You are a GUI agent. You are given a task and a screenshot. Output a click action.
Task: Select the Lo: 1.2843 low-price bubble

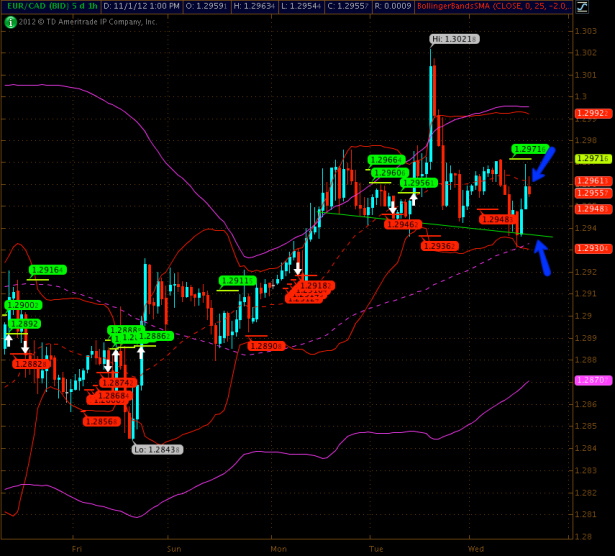pyautogui.click(x=158, y=449)
